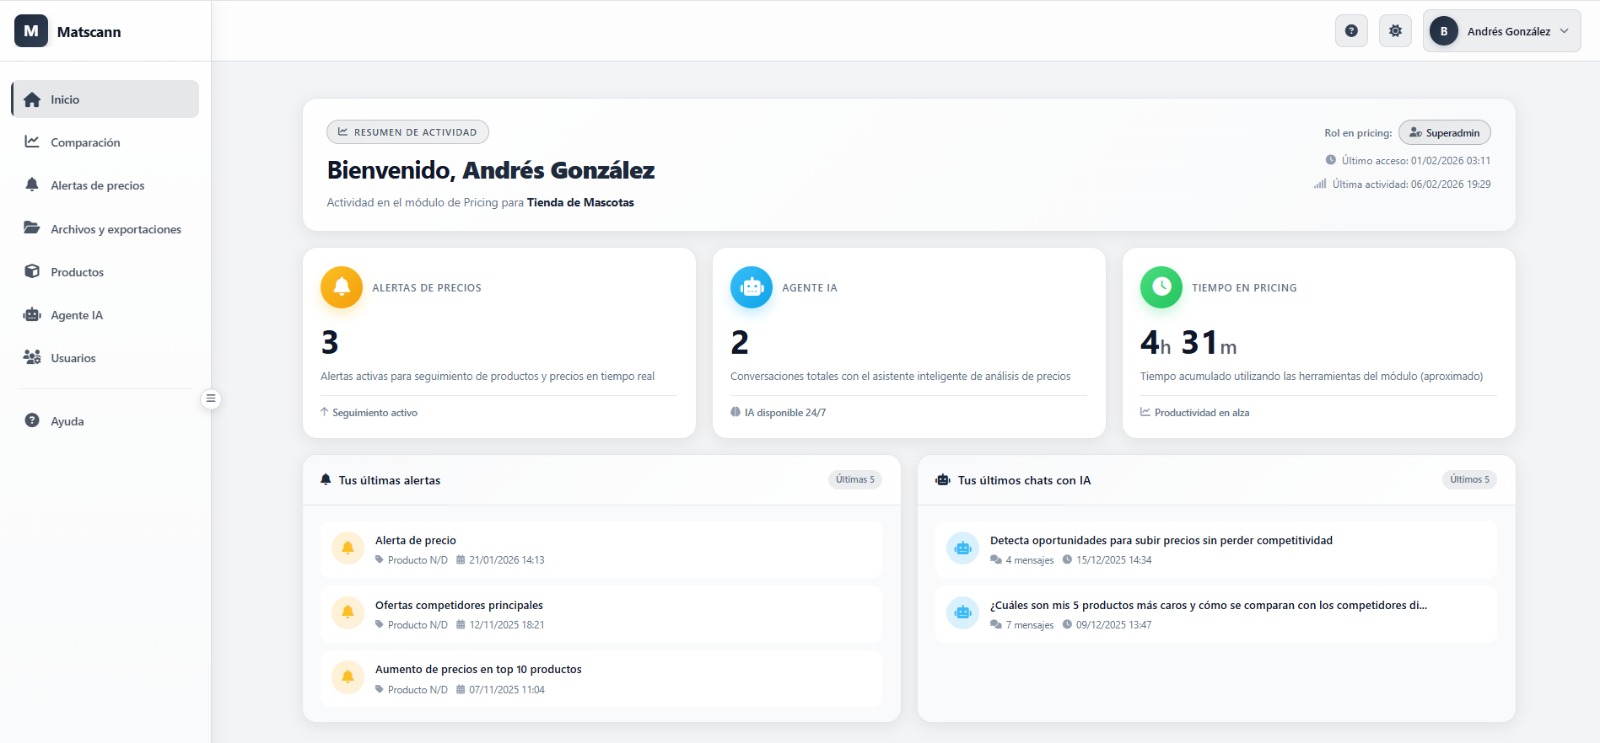
Task: Open Comparación in the sidebar
Action: click(105, 142)
